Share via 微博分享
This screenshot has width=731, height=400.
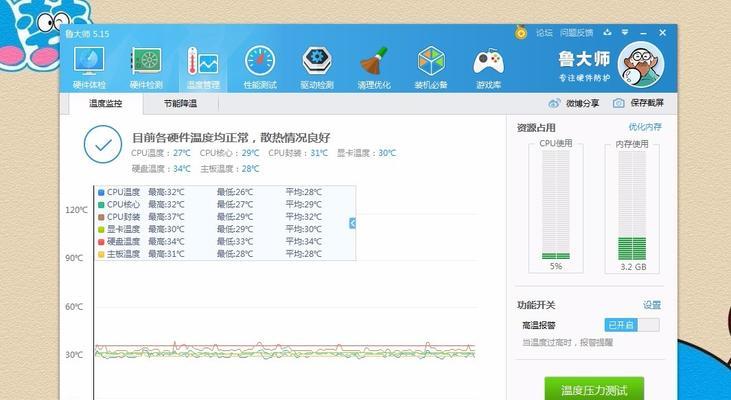coord(574,103)
